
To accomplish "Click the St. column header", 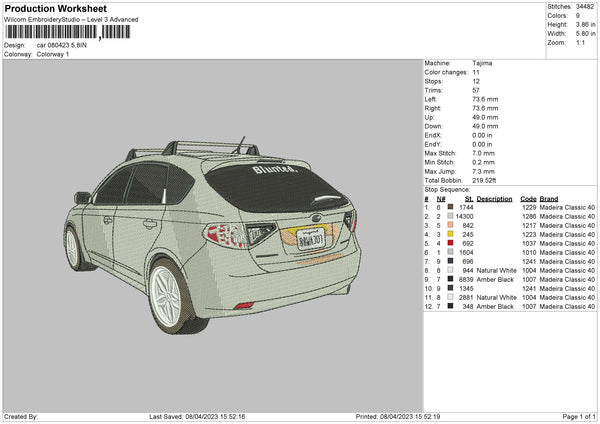I will click(x=469, y=198).
